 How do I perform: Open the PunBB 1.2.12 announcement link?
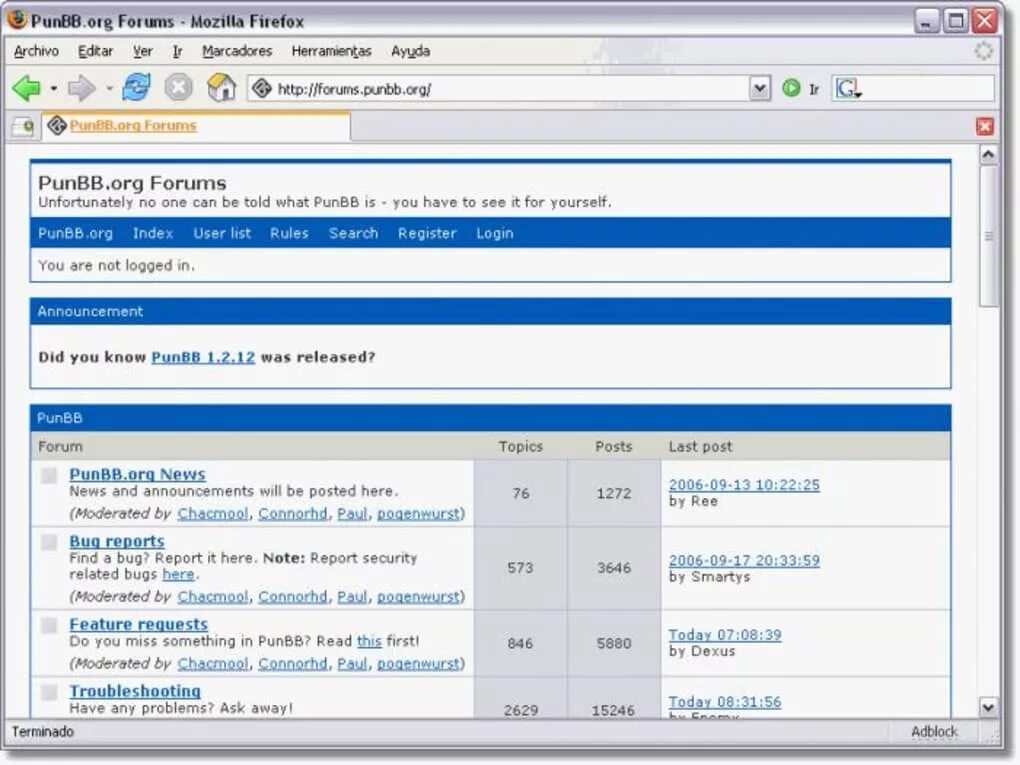203,357
